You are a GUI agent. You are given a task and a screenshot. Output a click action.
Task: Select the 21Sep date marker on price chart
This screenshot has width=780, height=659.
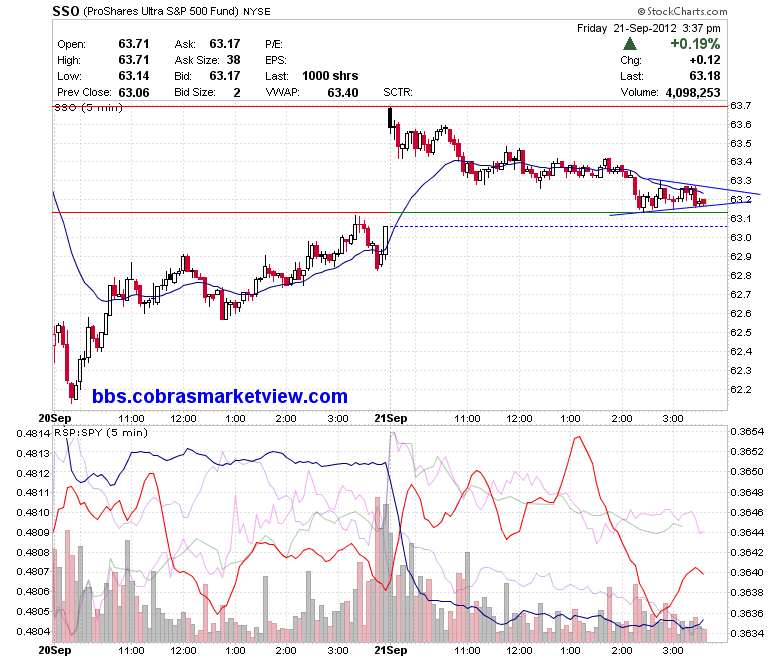tap(390, 418)
